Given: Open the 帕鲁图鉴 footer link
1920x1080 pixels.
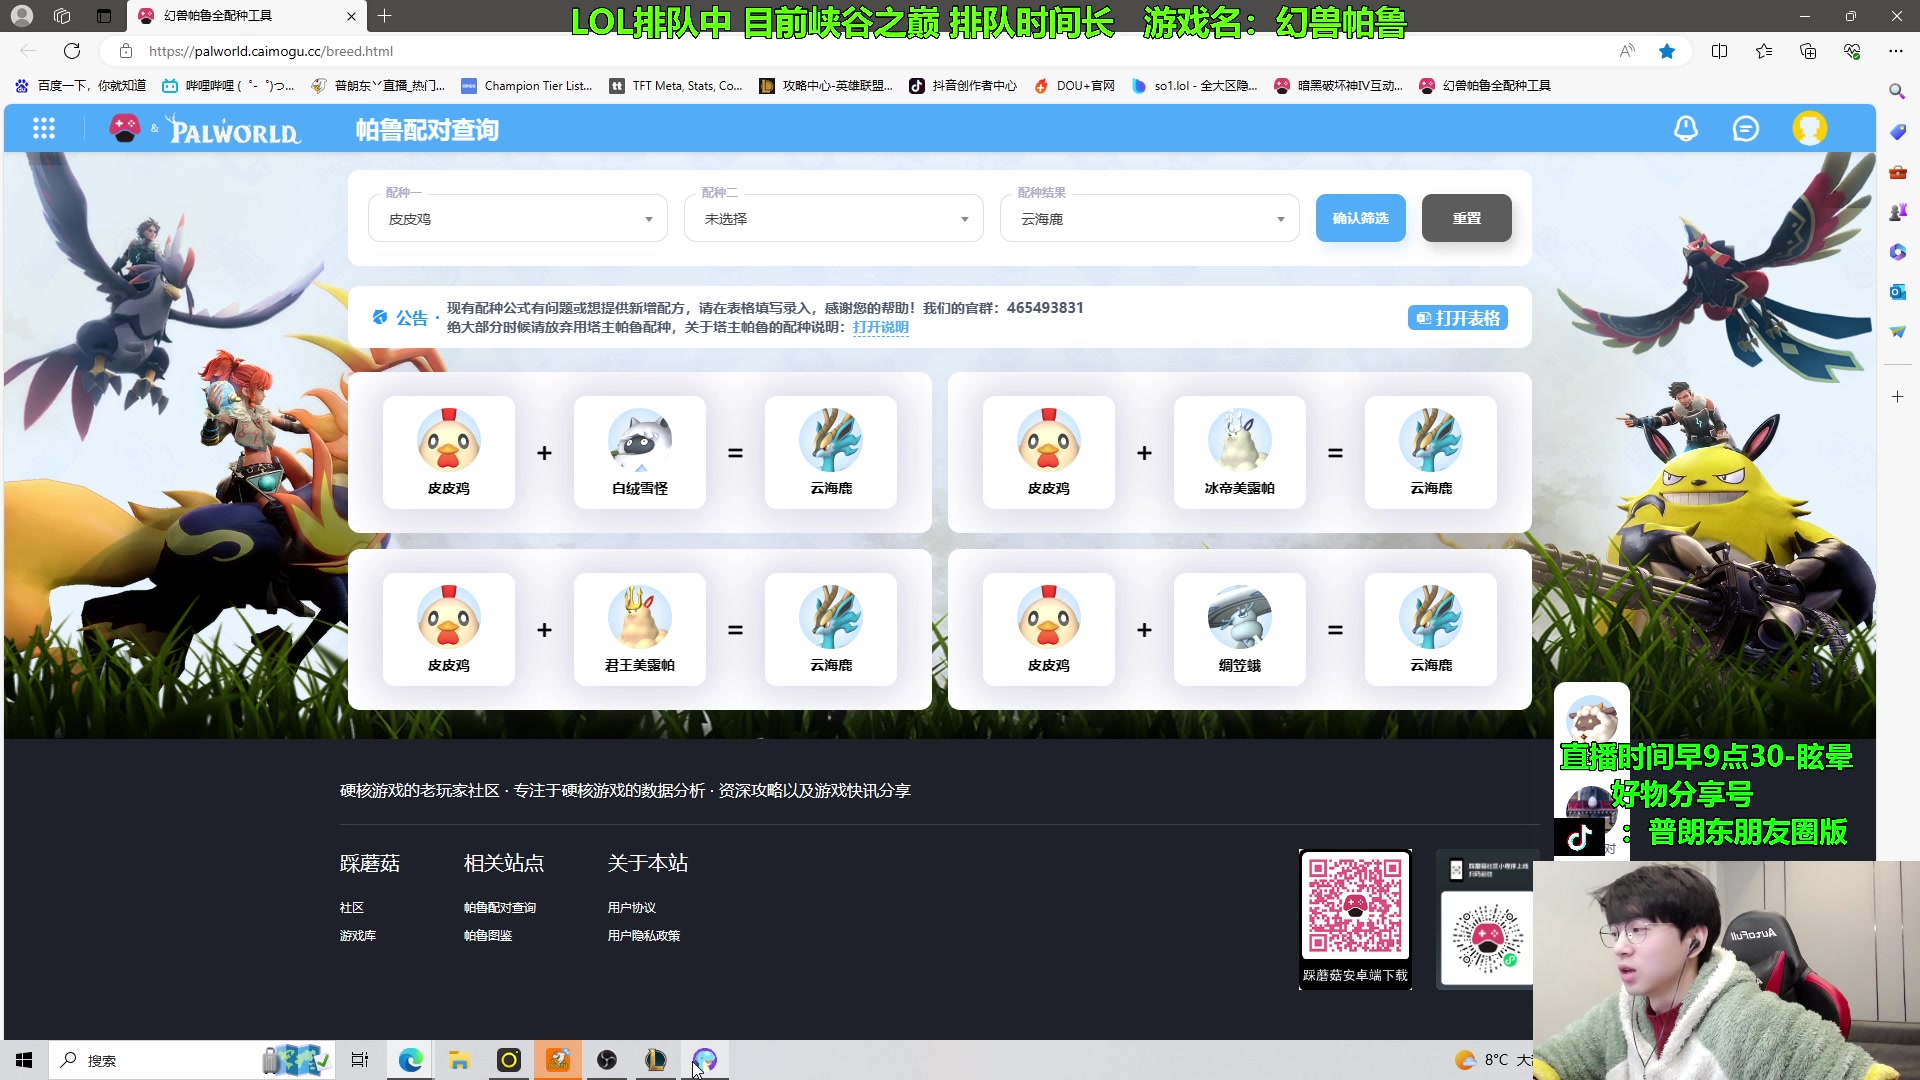Looking at the screenshot, I should pyautogui.click(x=488, y=936).
